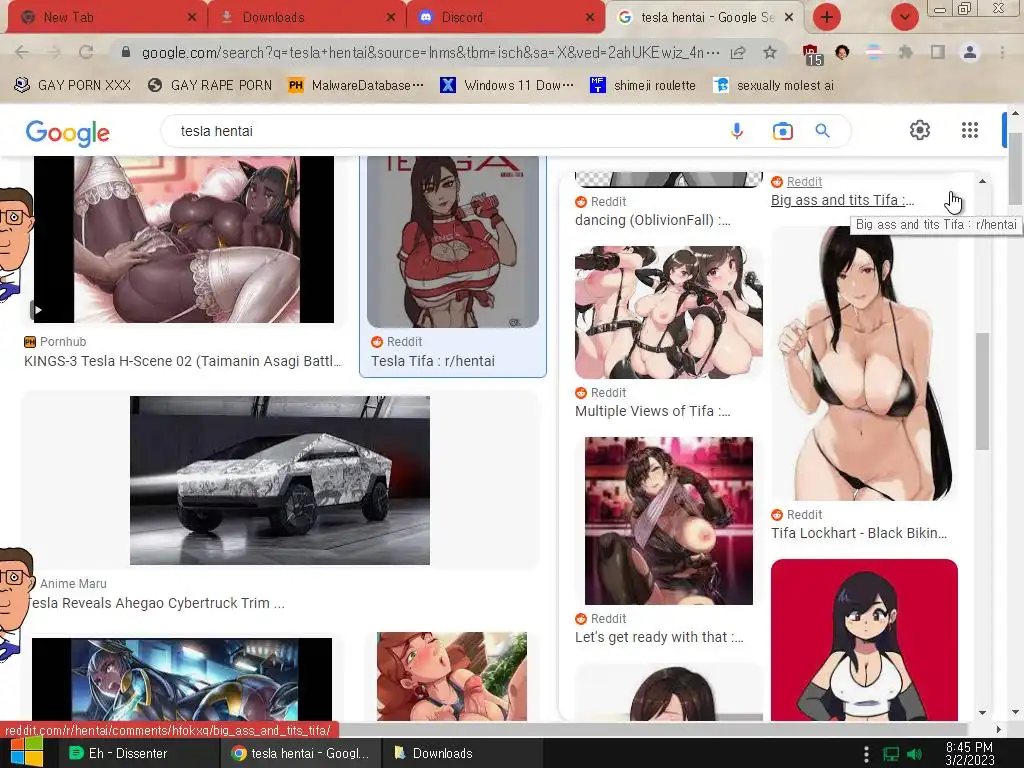The width and height of the screenshot is (1024, 768).
Task: Open the Extensions puzzle-piece menu
Action: (906, 52)
